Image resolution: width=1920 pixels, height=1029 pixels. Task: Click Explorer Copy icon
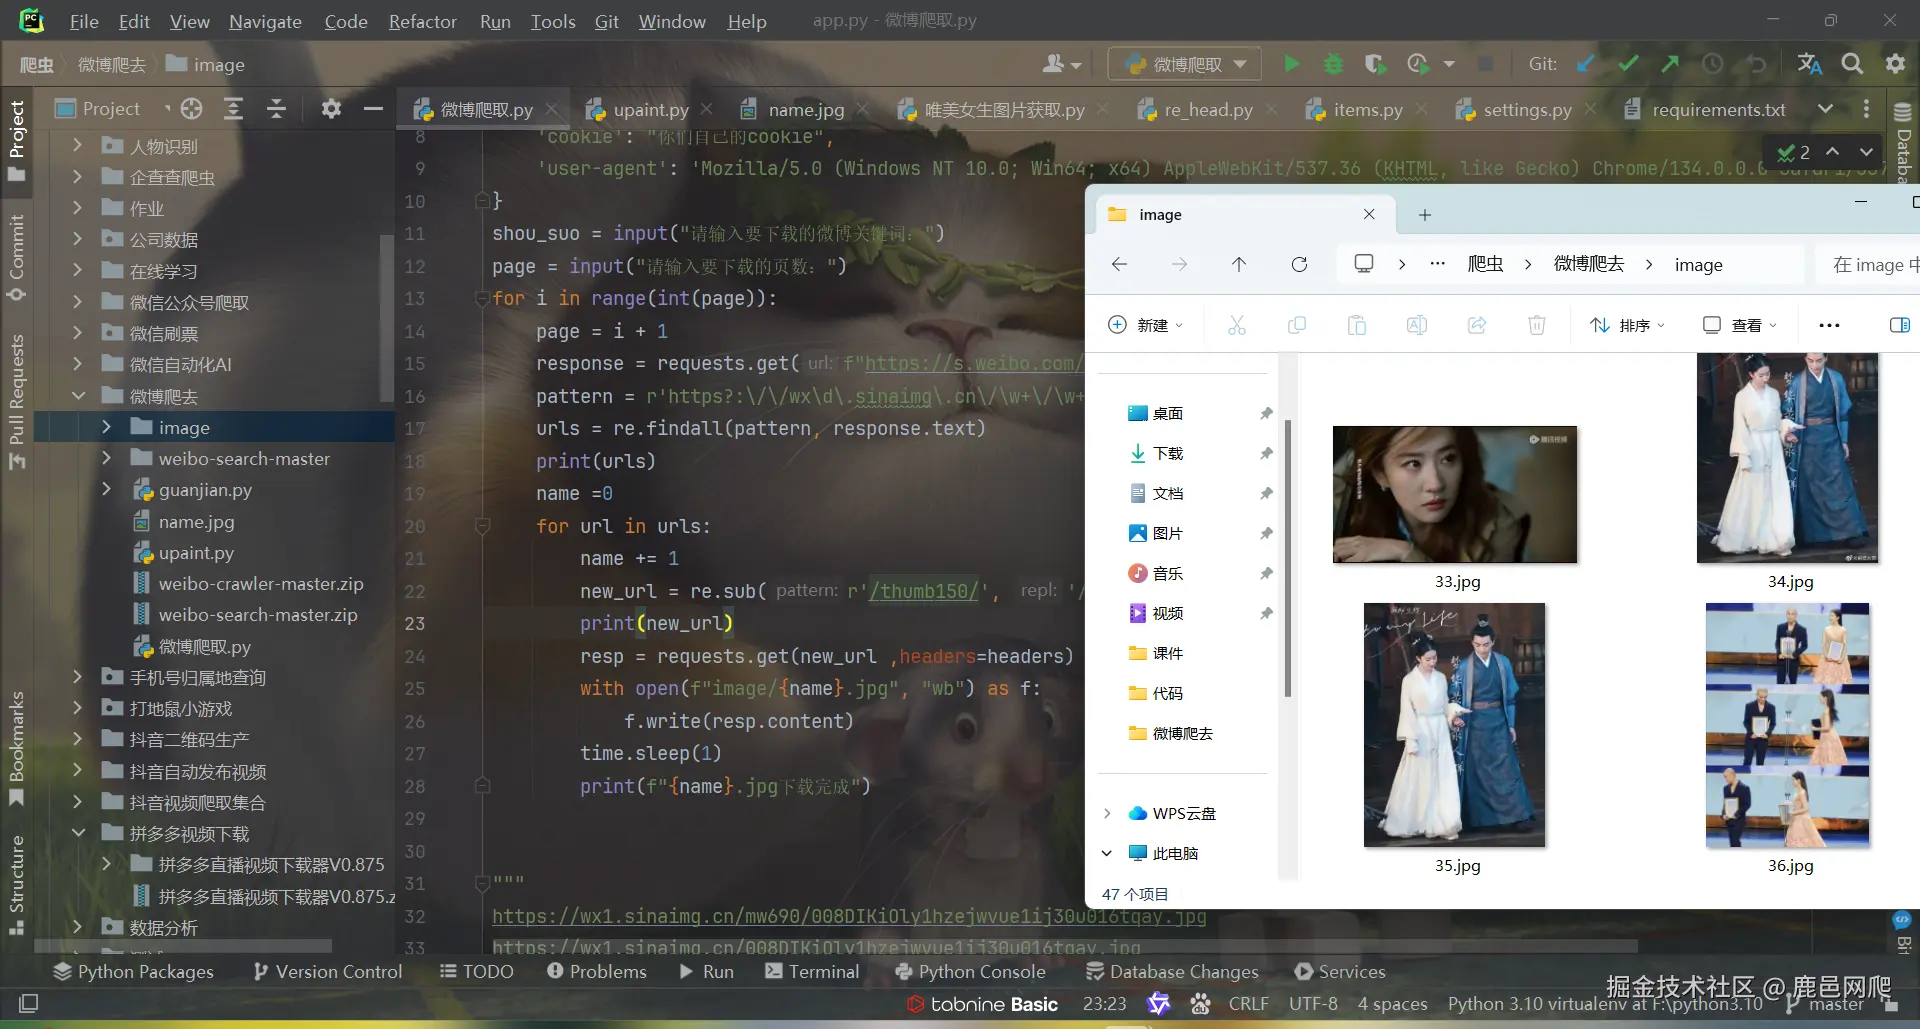pos(1297,325)
